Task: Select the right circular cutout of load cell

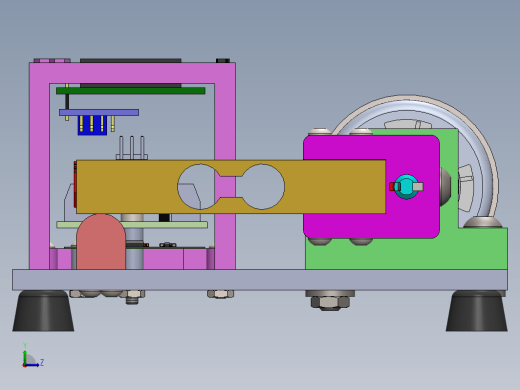Action: (x=262, y=187)
